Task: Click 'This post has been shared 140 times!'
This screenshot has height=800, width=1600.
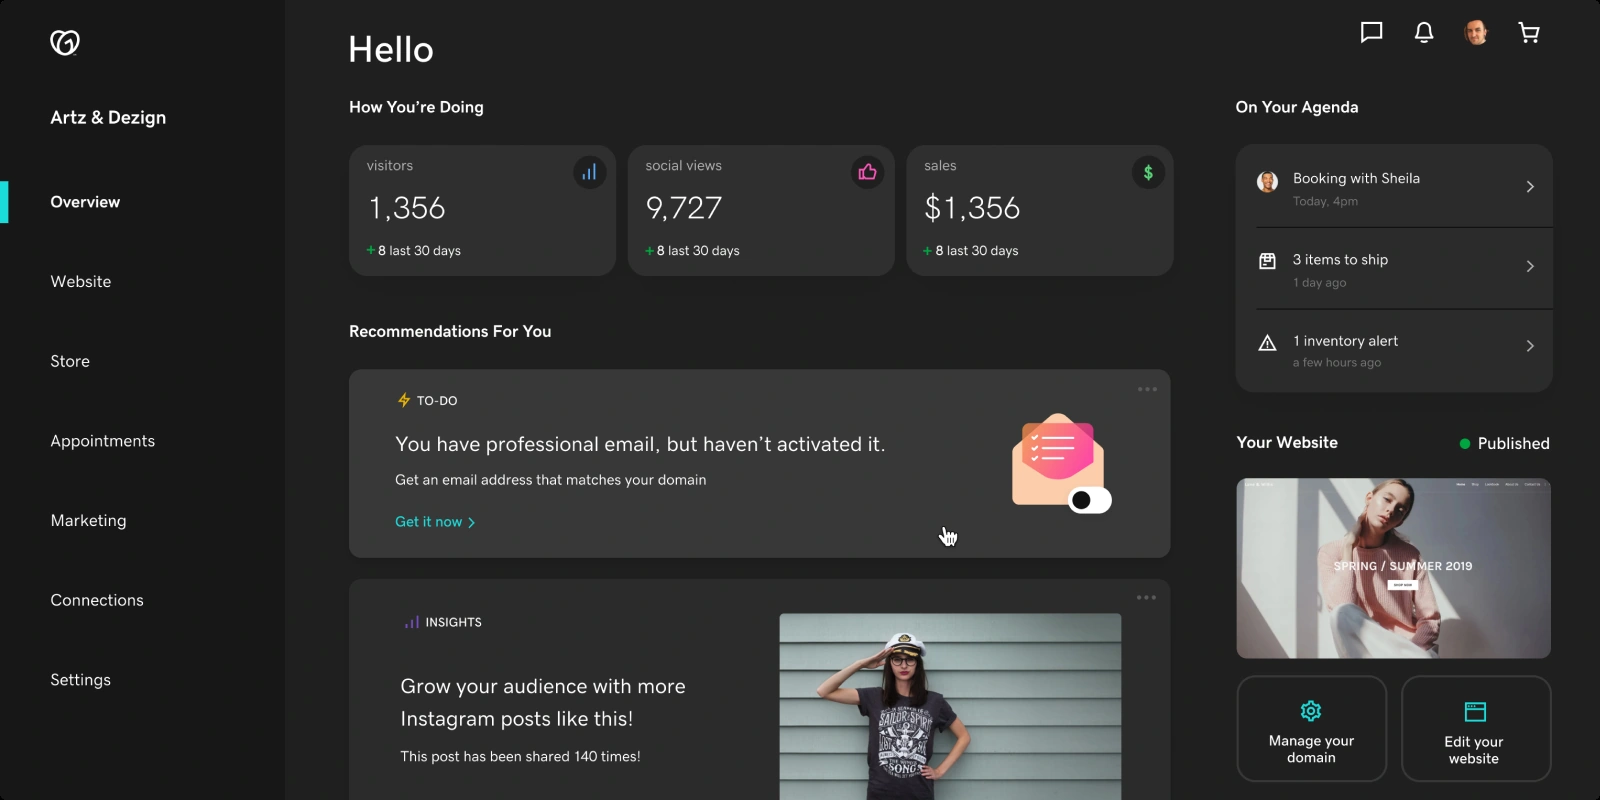Action: 520,756
